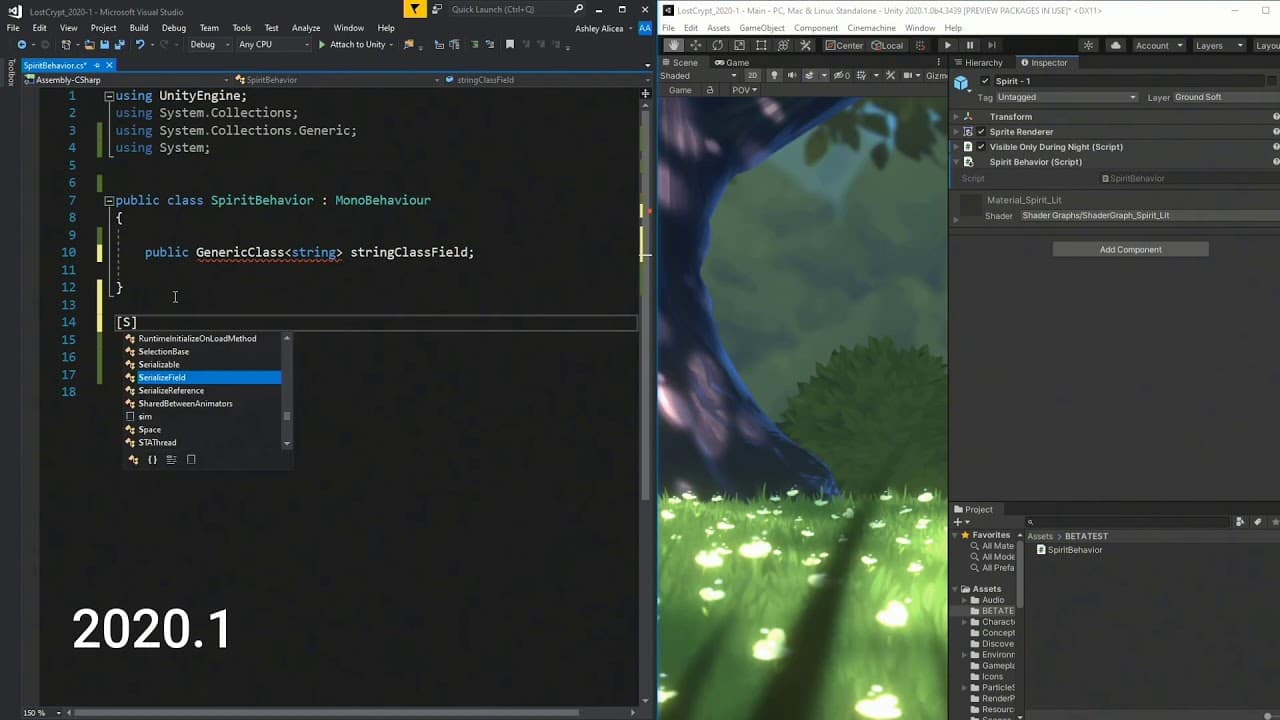This screenshot has height=720, width=1280.
Task: Open Unity Account dropdown
Action: (1158, 45)
